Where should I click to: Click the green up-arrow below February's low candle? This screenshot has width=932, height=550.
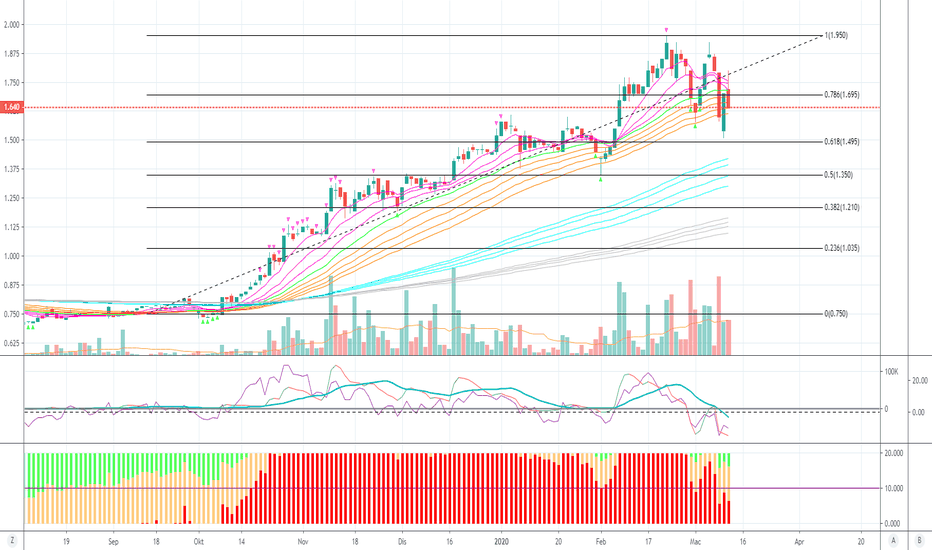pyautogui.click(x=600, y=178)
